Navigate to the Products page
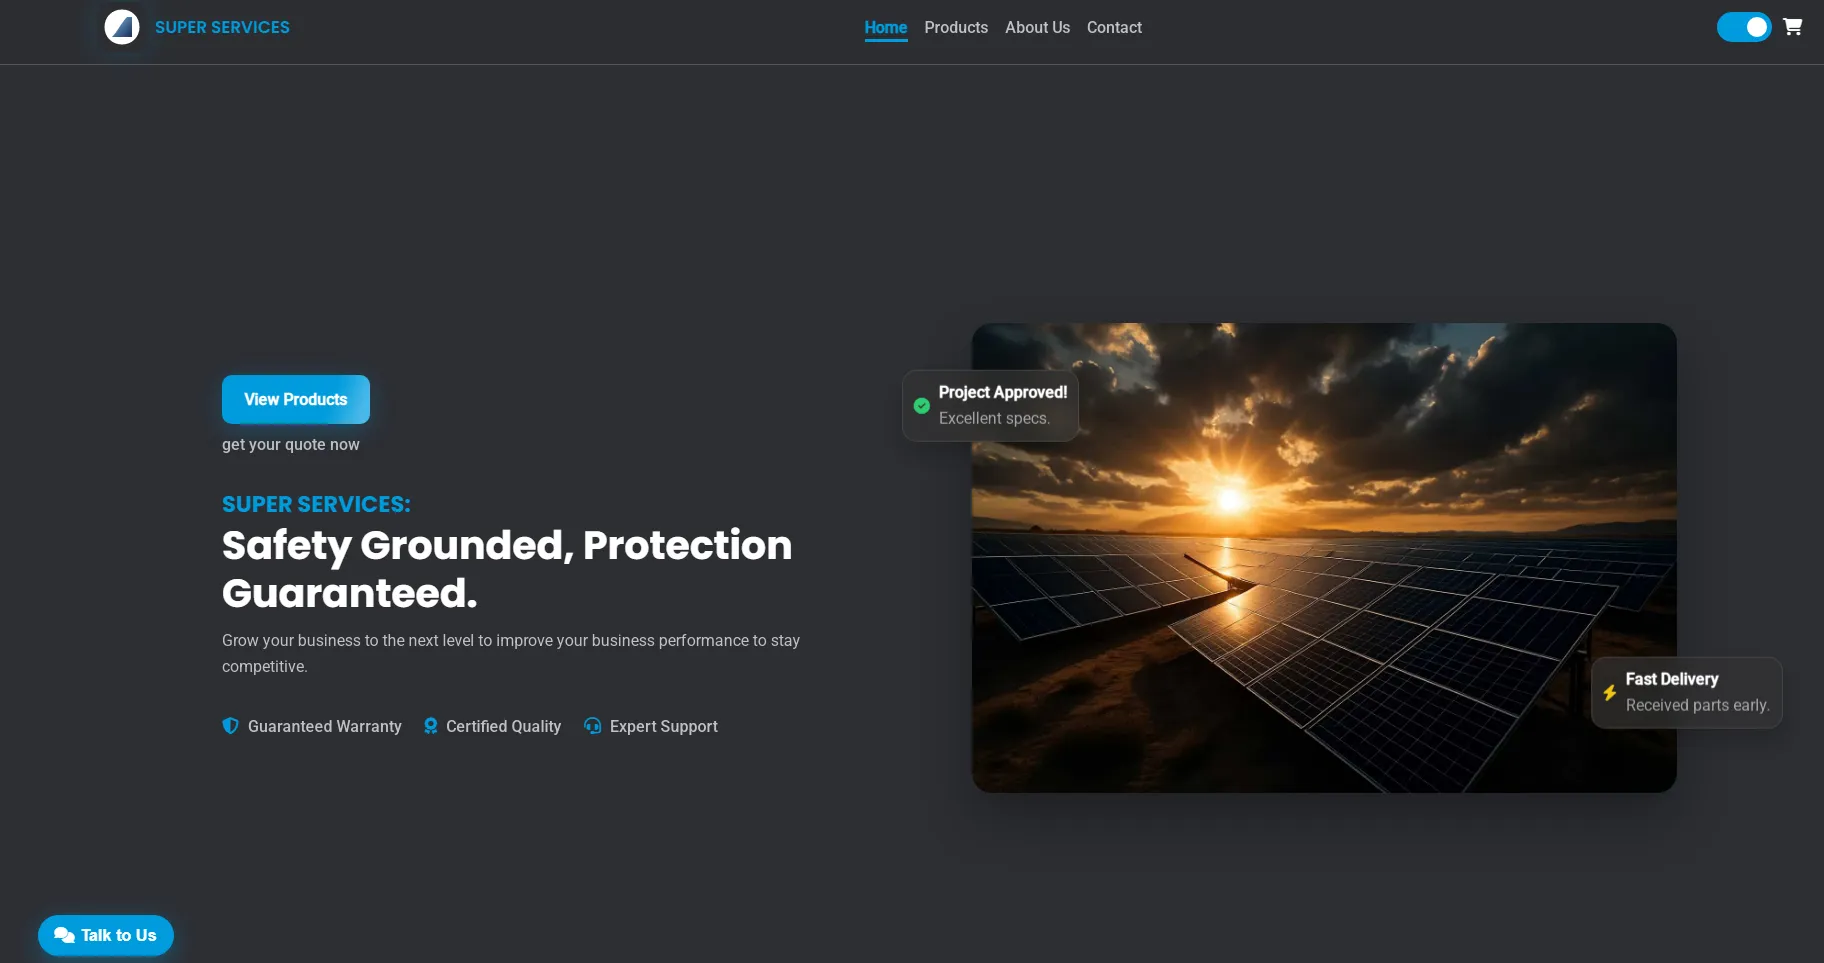 (x=956, y=27)
